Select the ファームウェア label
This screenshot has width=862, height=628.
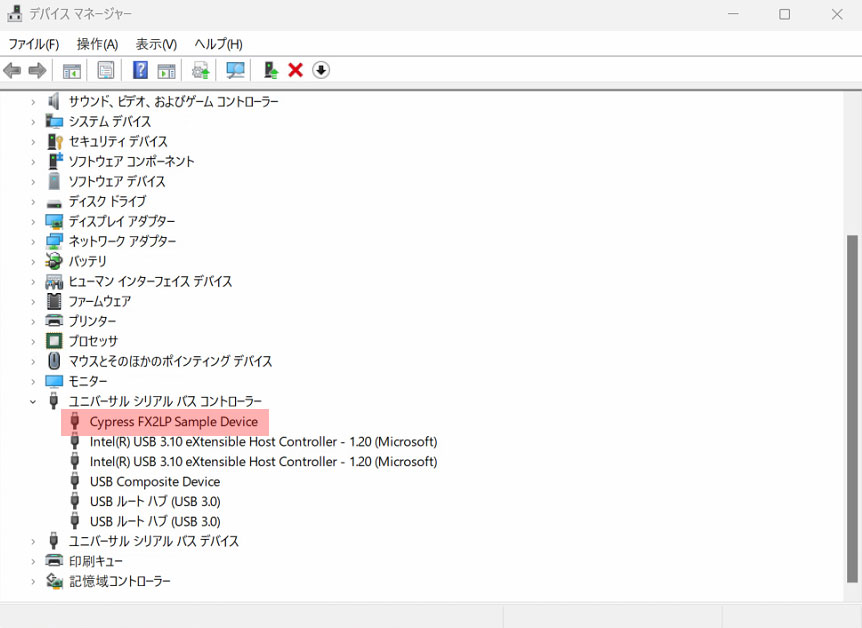pyautogui.click(x=100, y=301)
